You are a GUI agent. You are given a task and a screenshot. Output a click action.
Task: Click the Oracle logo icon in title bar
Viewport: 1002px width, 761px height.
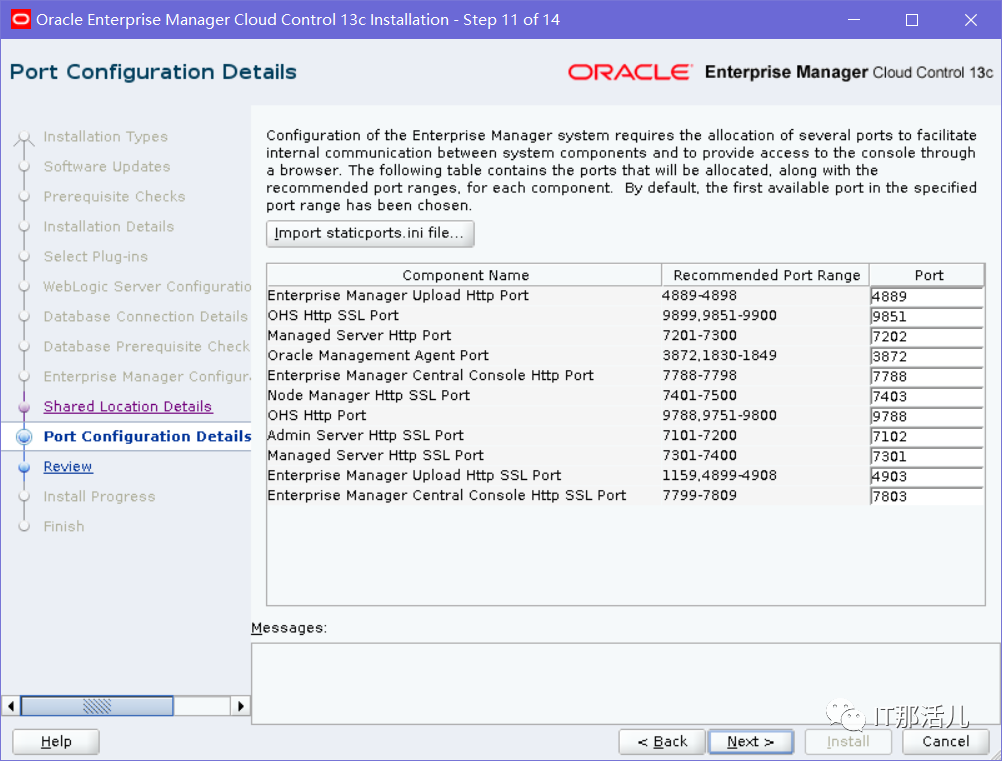20,19
